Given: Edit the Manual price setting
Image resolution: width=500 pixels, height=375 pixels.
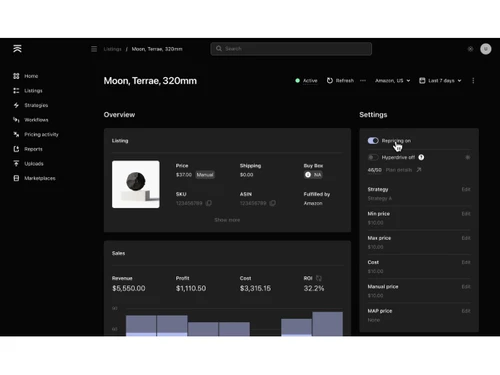Looking at the screenshot, I should point(466,287).
